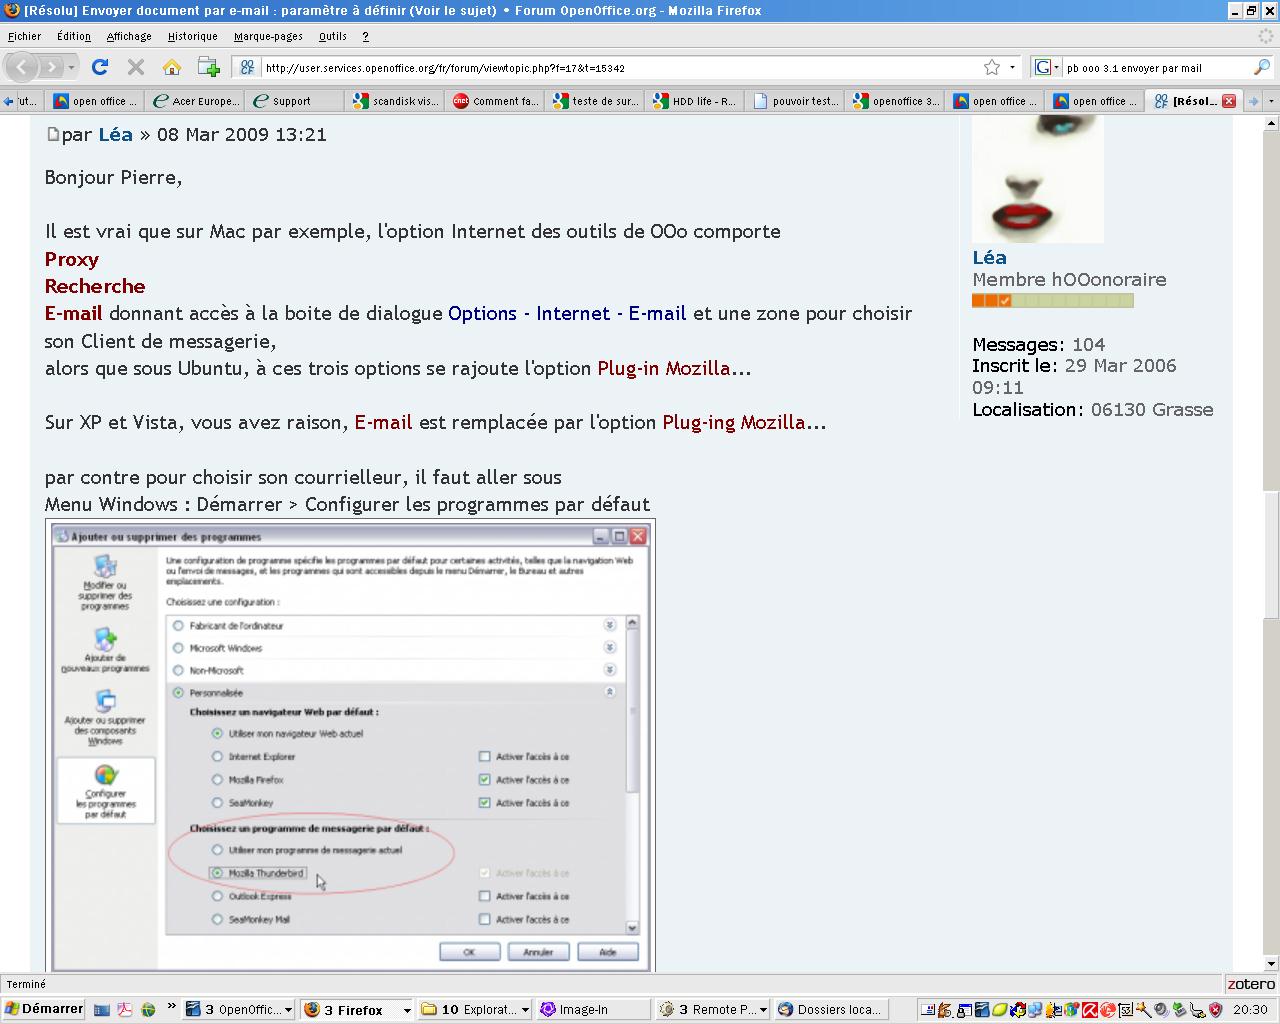1280x1024 pixels.
Task: Open the OpenOffice taskbar group
Action: (x=240, y=1010)
